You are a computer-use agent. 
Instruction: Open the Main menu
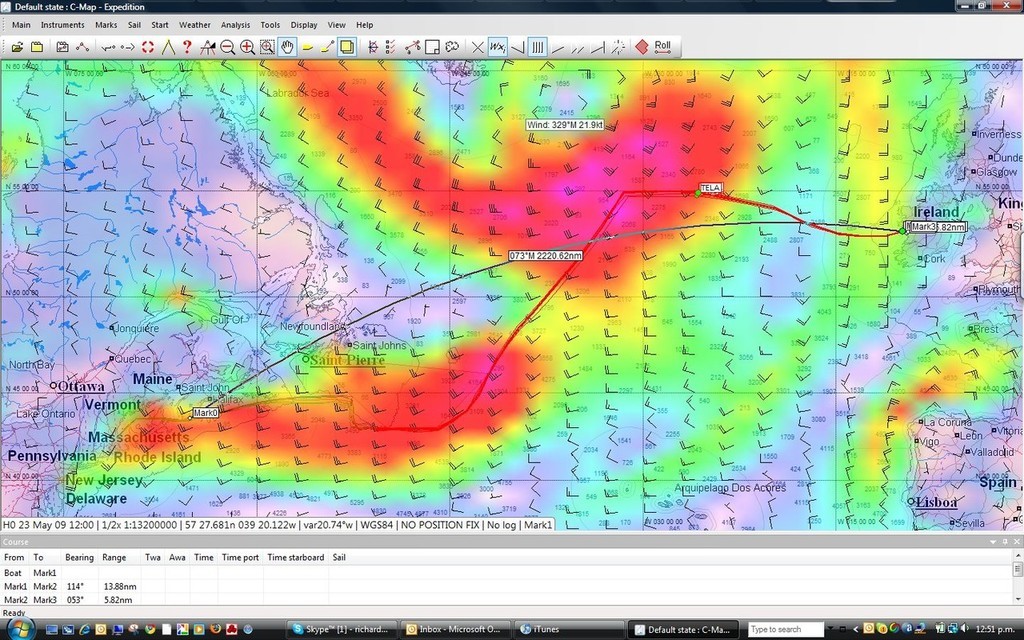[x=21, y=25]
